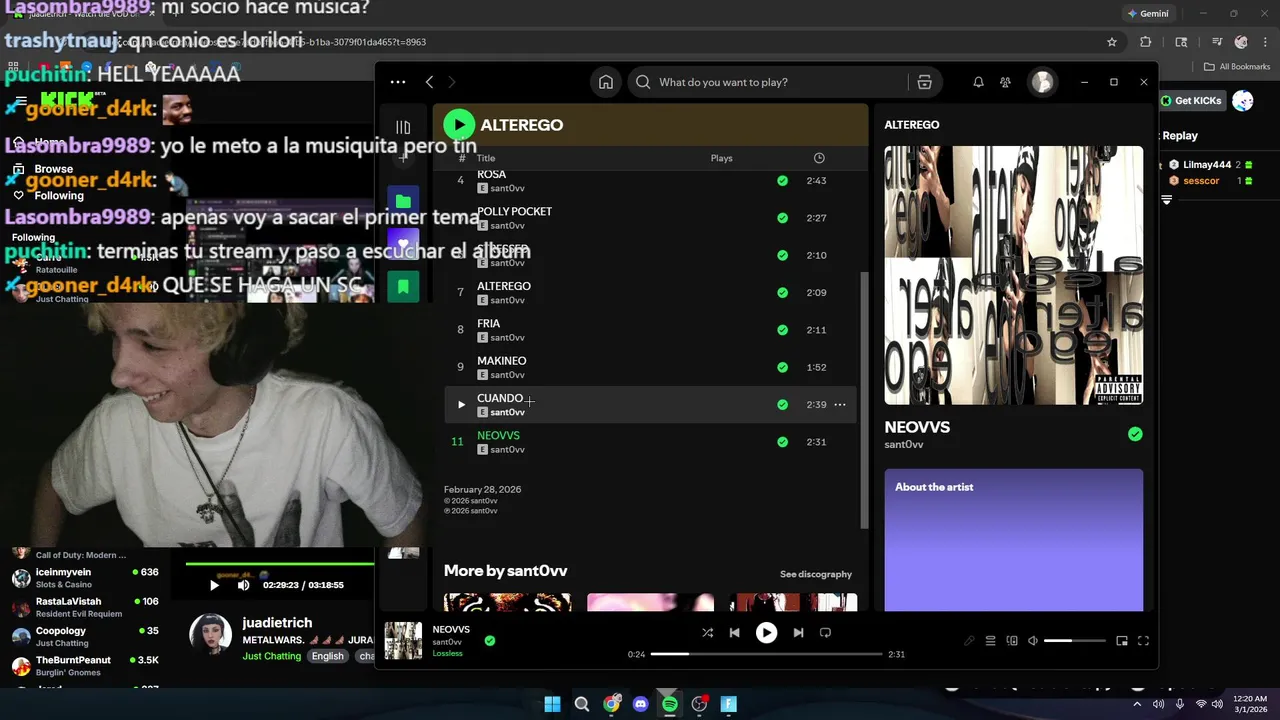The image size is (1280, 720).
Task: Toggle saved checkmark beside NEOVVS in player bar
Action: tap(489, 640)
